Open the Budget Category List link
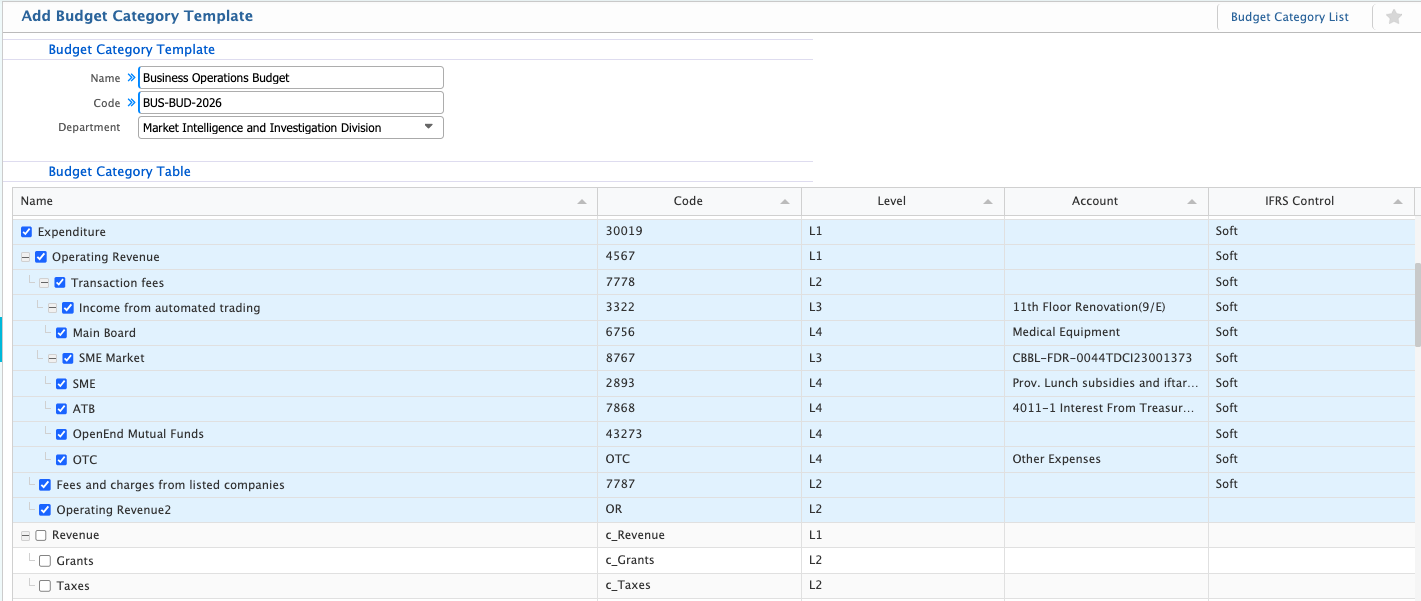 pyautogui.click(x=1289, y=17)
